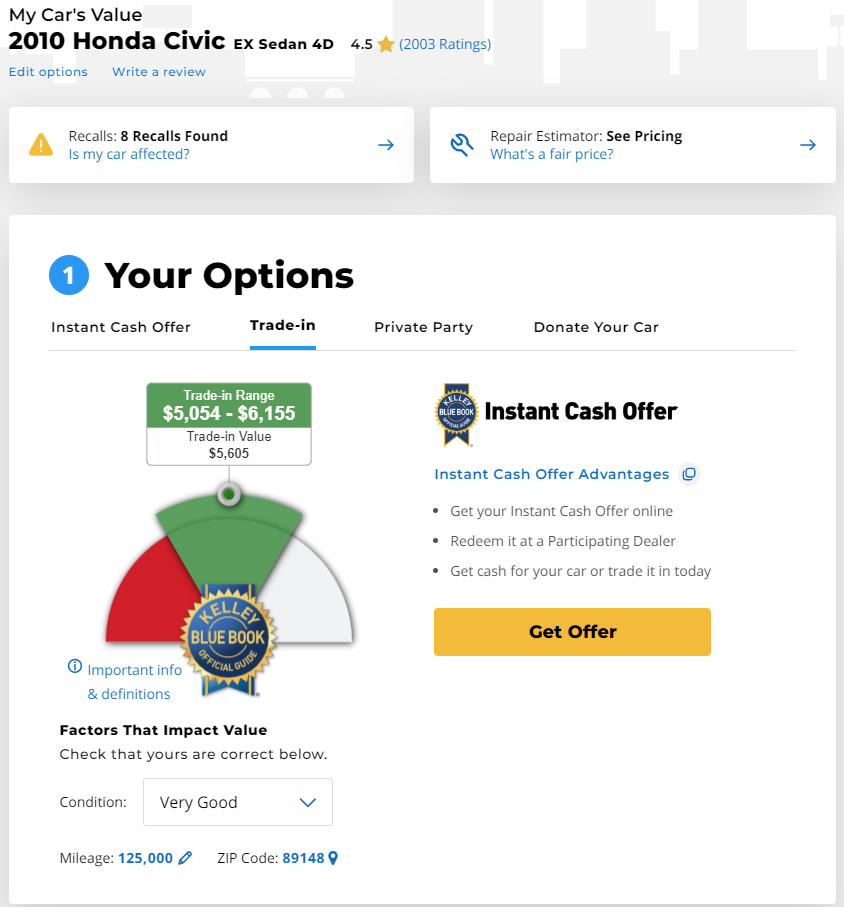844x907 pixels.
Task: Click the copy icon beside Instant Cash Offer Advantages
Action: [x=688, y=474]
